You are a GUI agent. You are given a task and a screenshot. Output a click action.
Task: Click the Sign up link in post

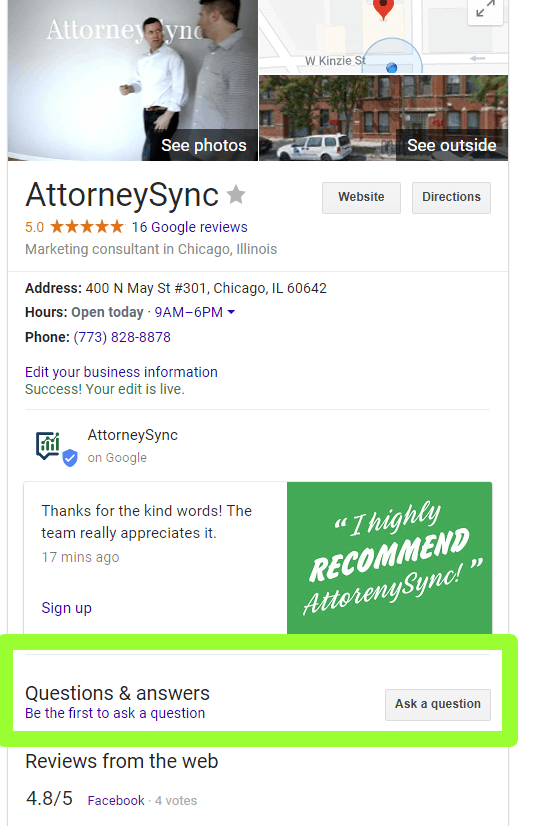tap(67, 608)
